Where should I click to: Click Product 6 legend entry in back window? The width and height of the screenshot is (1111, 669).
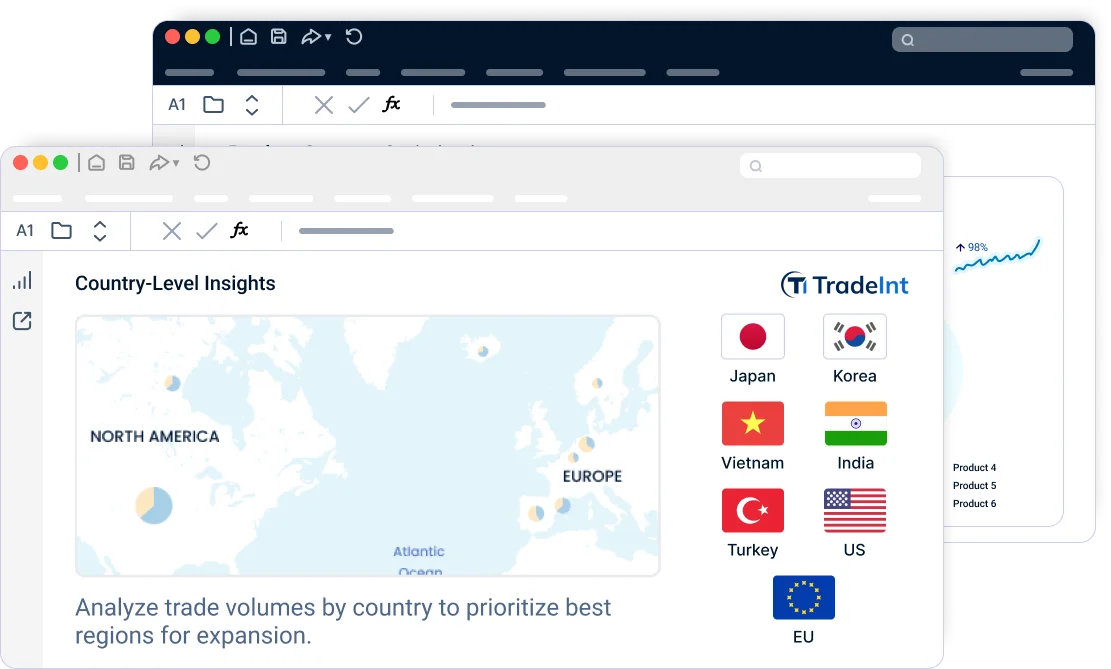[974, 504]
